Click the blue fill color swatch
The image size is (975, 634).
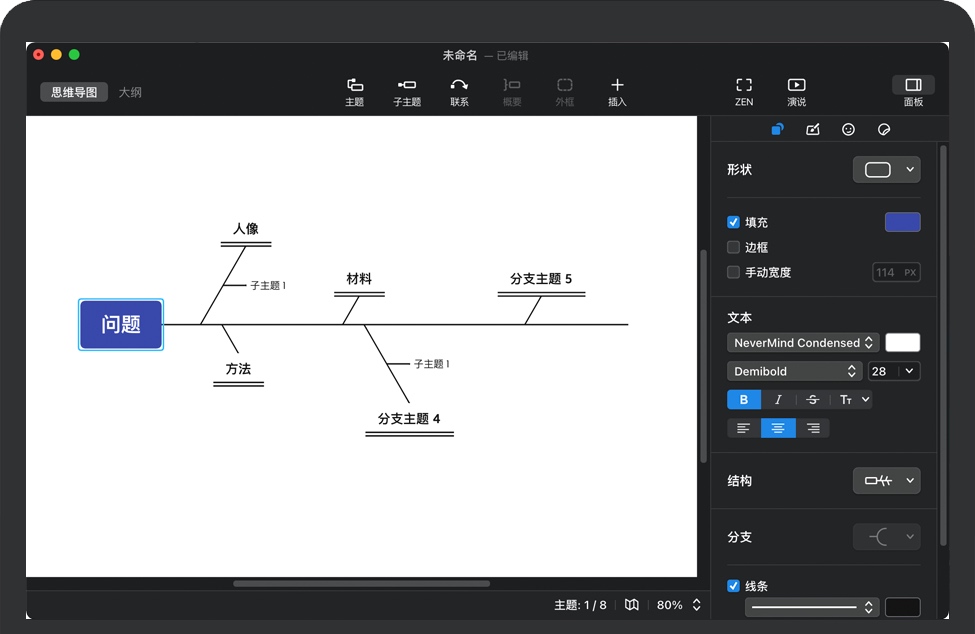(x=902, y=222)
